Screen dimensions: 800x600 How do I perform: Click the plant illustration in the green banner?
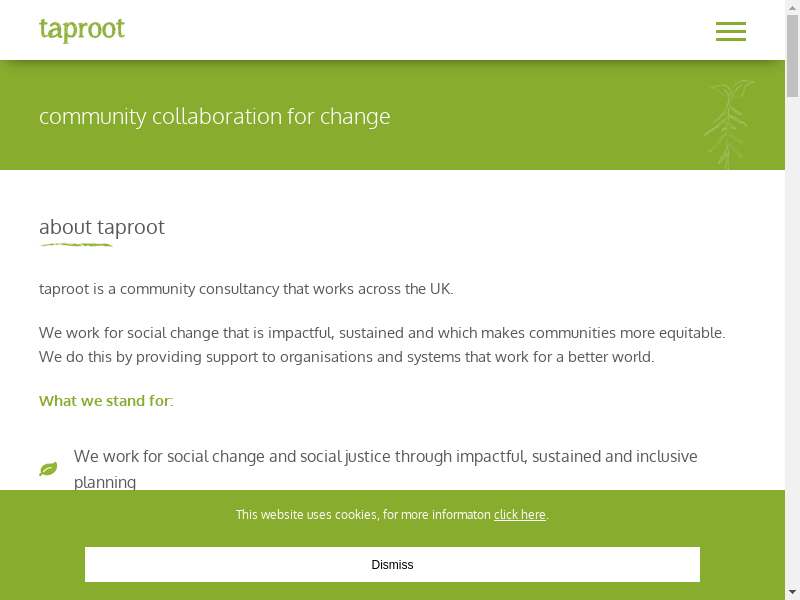click(728, 124)
